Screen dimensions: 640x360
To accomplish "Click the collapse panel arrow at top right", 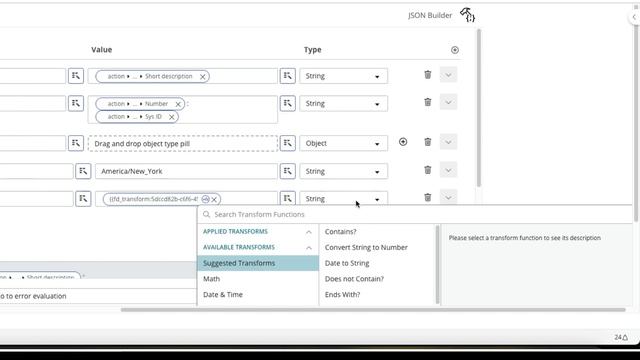I will pos(634,17).
